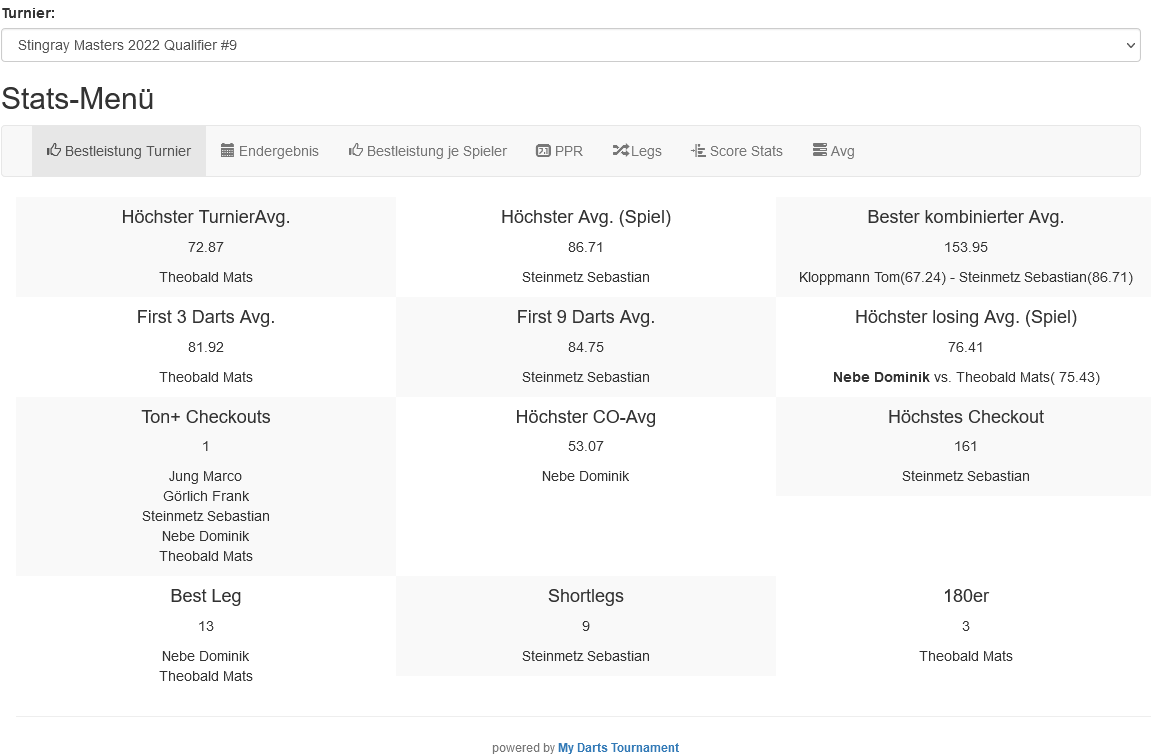
Task: Click the Kloppmann Tom combined average text
Action: [x=875, y=277]
